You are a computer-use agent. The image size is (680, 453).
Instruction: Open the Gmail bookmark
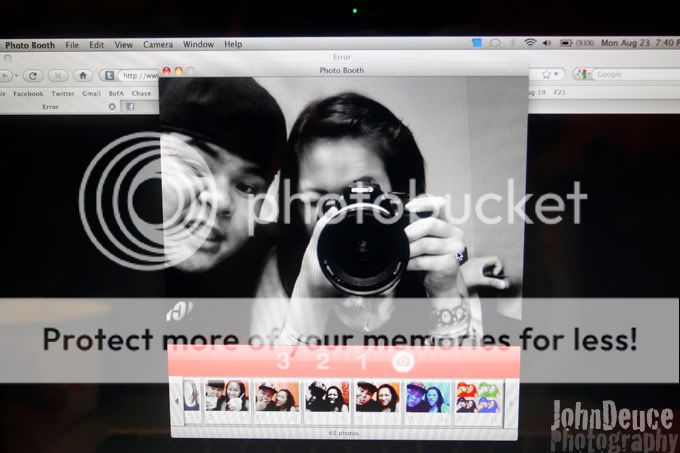click(x=92, y=93)
